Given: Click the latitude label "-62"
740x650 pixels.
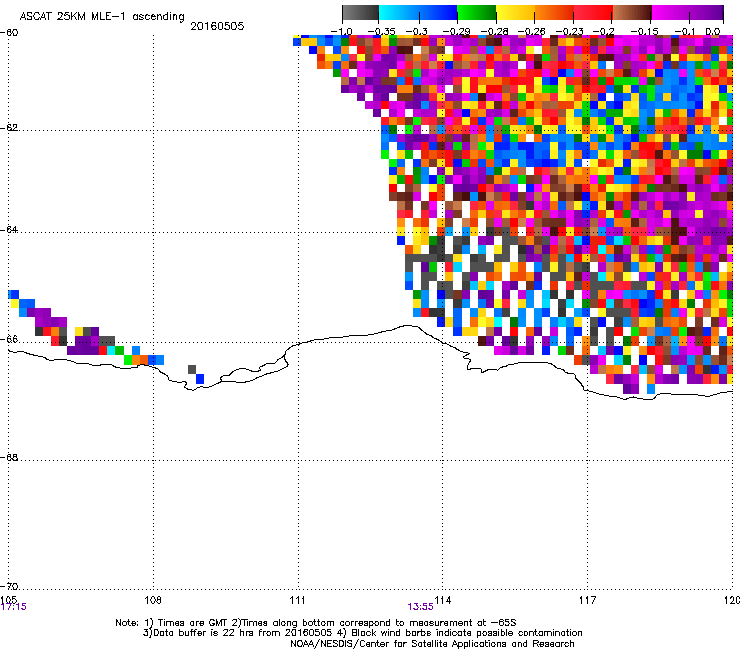Looking at the screenshot, I should point(9,128).
